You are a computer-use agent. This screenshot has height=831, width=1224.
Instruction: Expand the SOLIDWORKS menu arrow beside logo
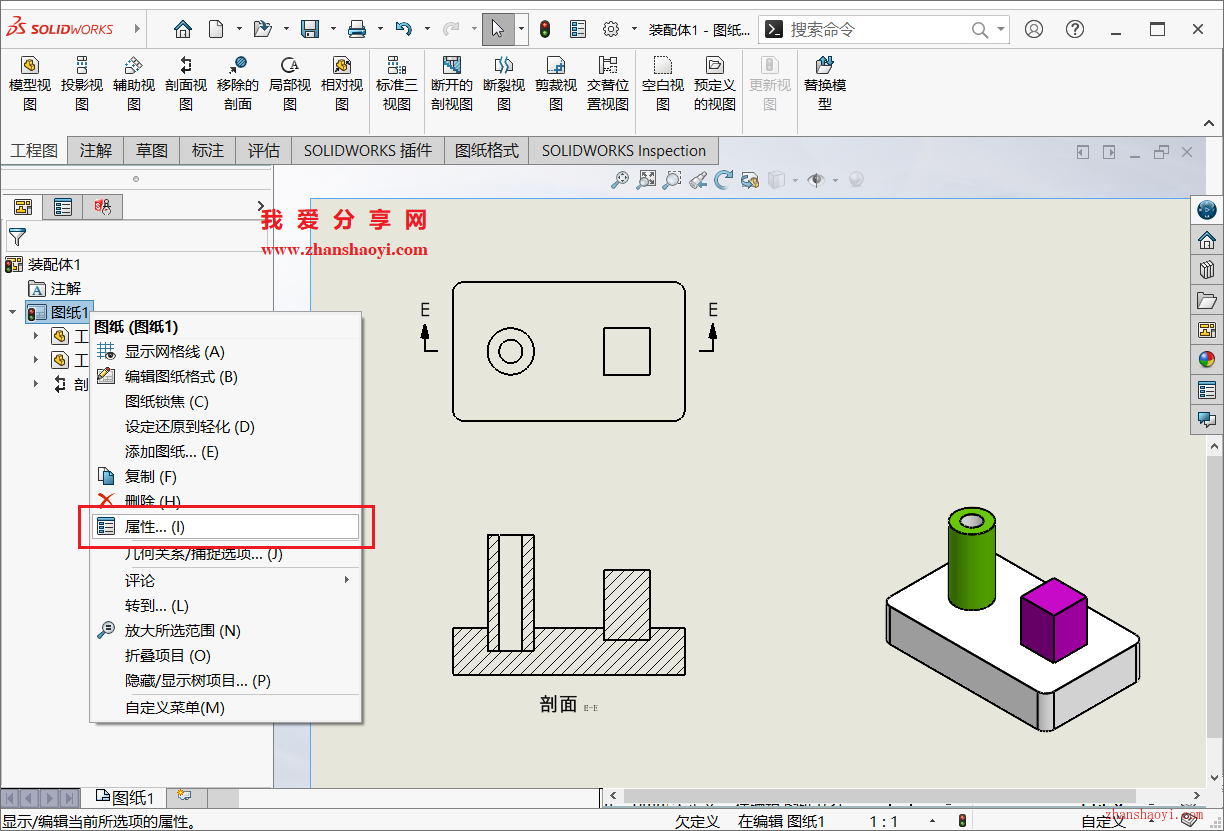[138, 29]
